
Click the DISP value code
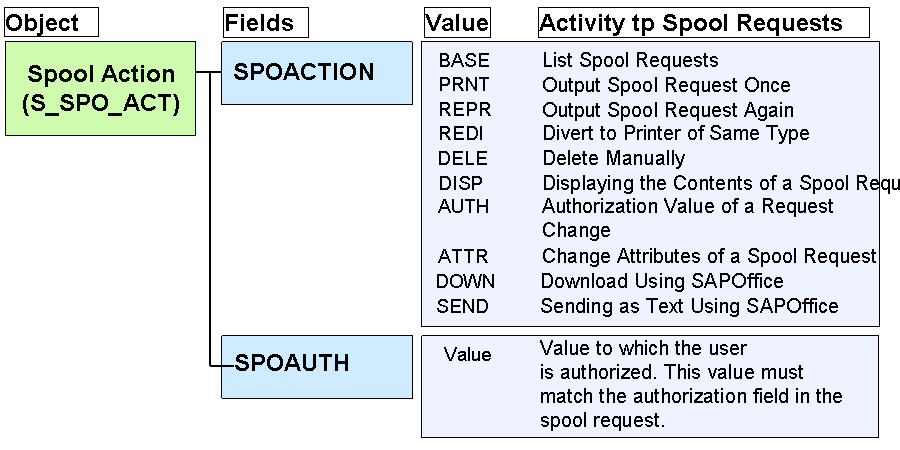(x=462, y=182)
